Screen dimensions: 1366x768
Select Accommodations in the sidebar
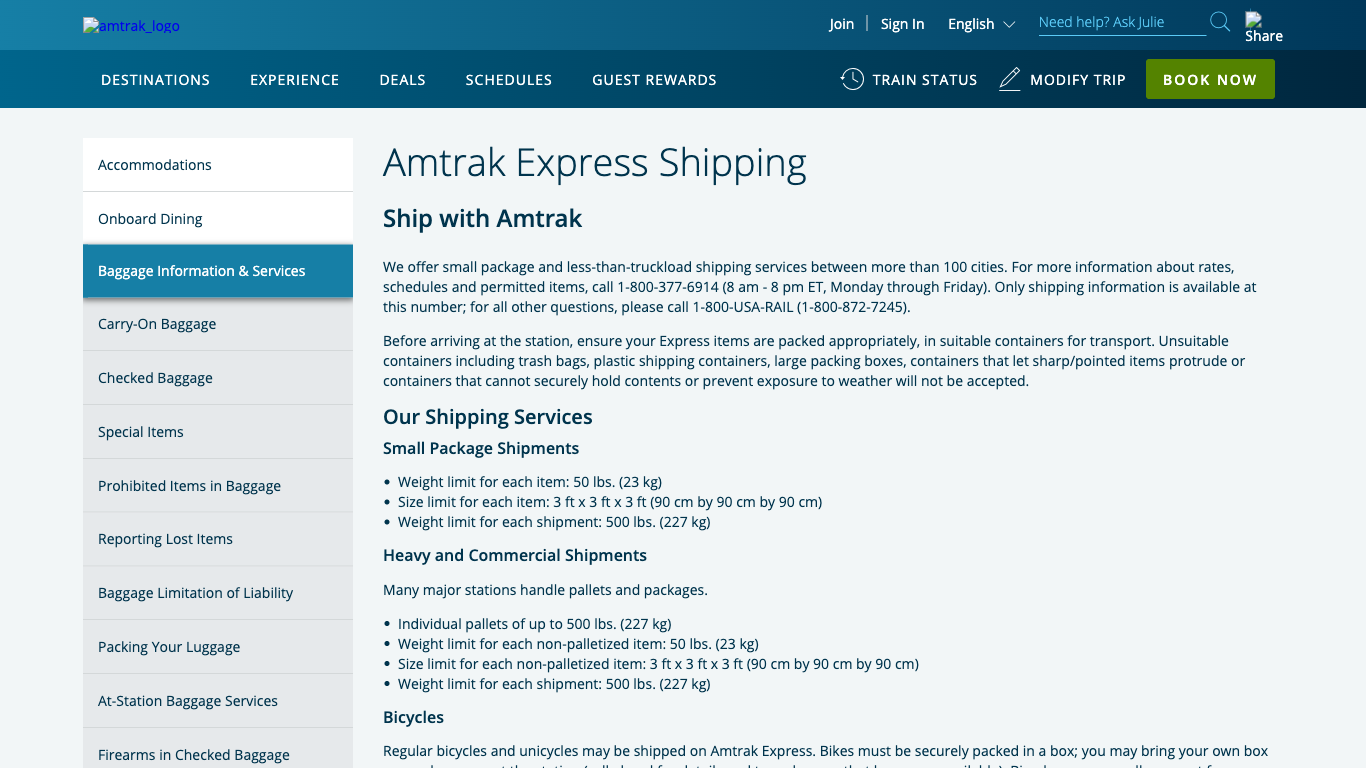(x=218, y=165)
